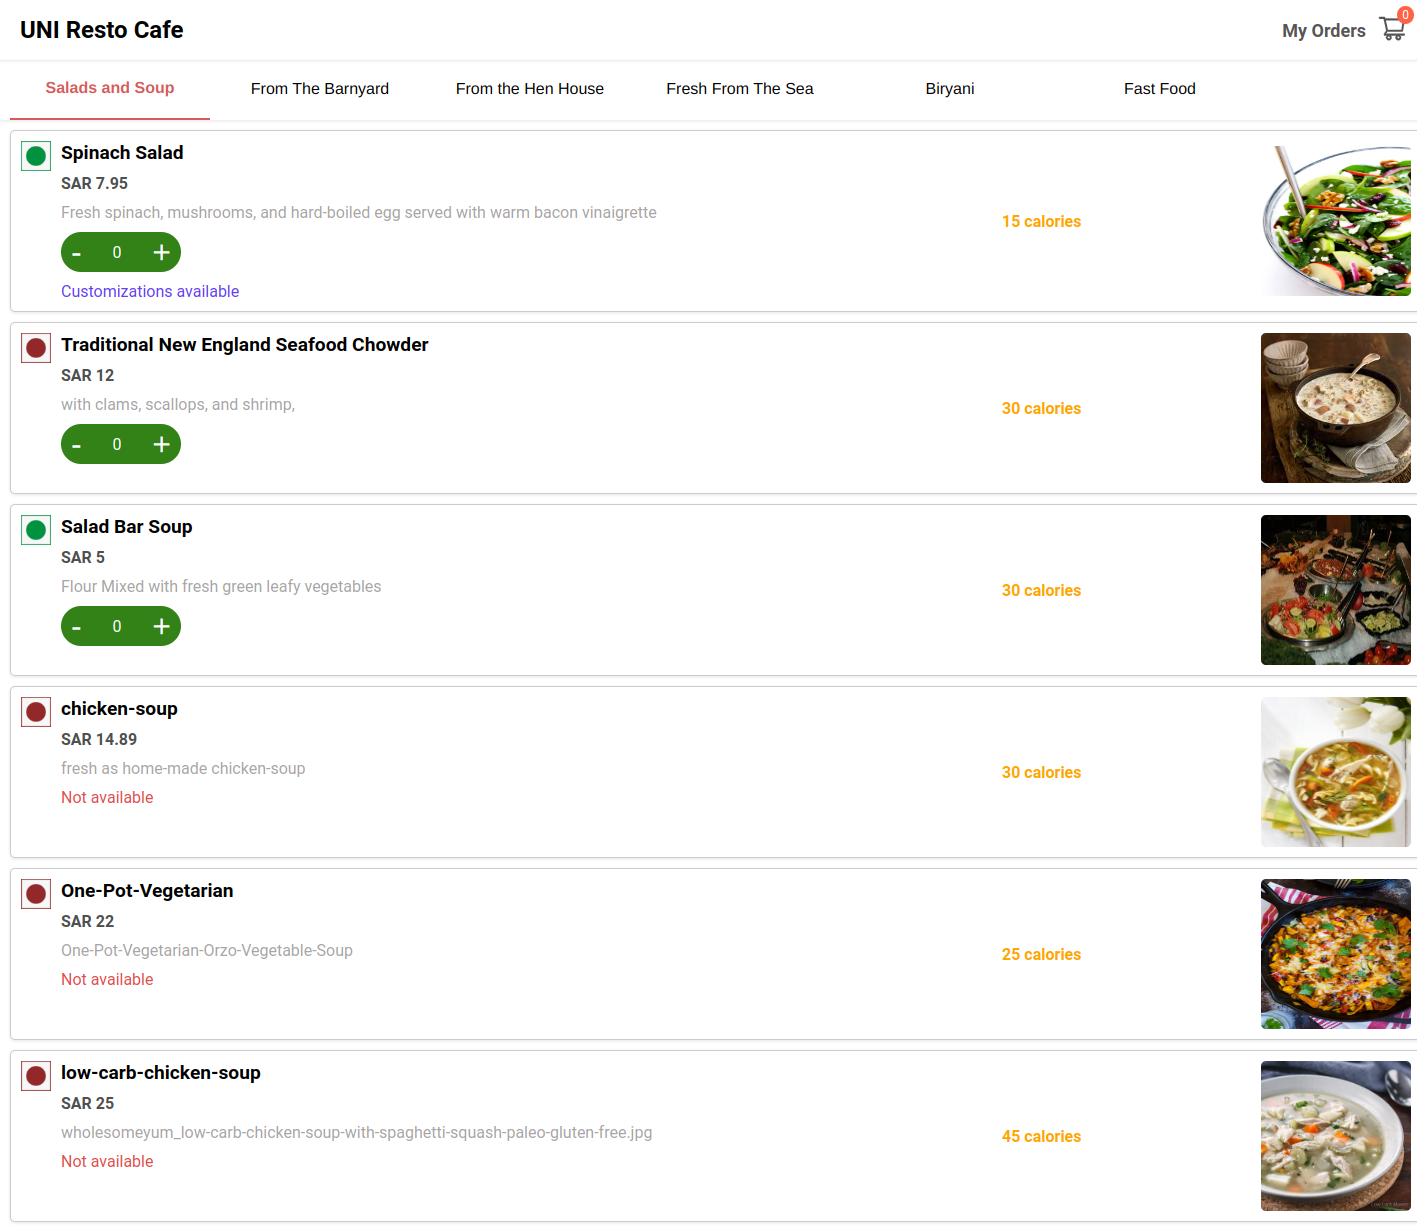This screenshot has height=1232, width=1417.
Task: Select the green vegetarian indicator on Spinach Salad
Action: coord(36,156)
